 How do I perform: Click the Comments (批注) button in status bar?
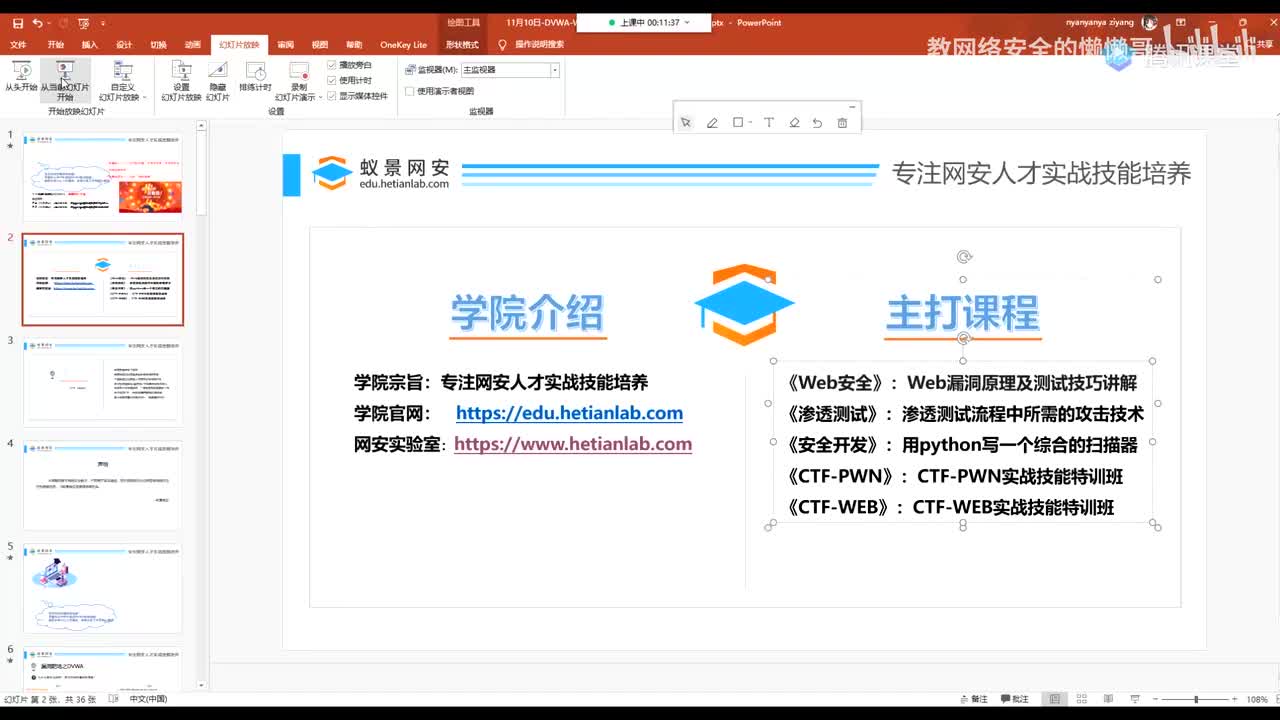pos(1013,699)
